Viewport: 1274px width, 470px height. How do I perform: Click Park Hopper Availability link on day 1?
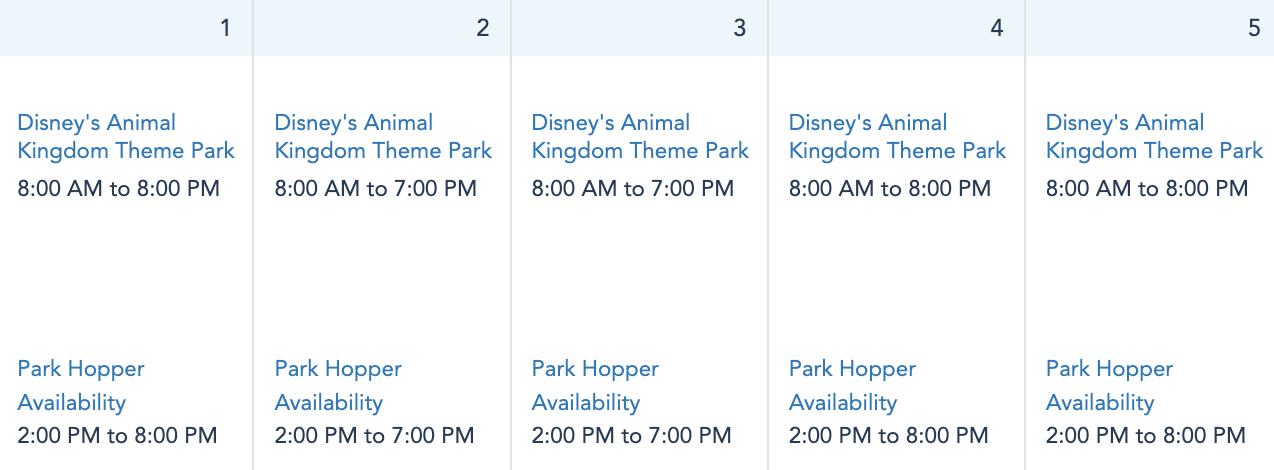tap(81, 386)
